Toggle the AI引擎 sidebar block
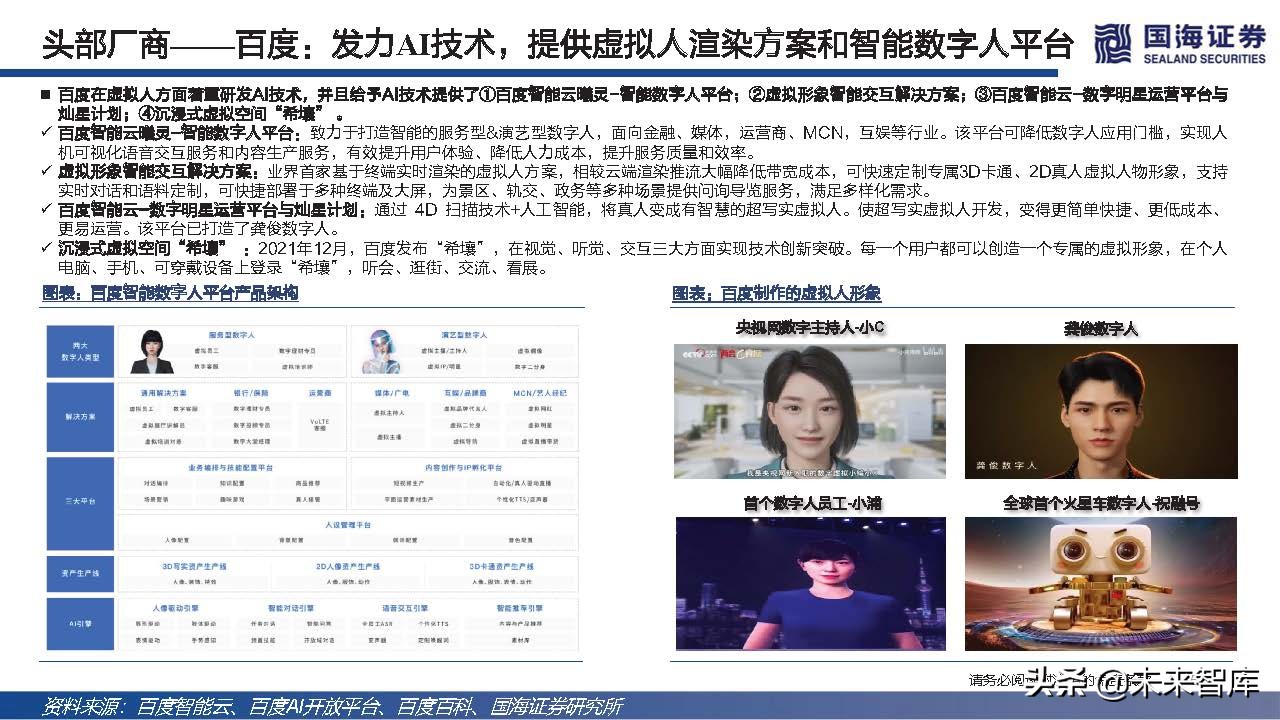Screen dimensions: 1280x720 [x=80, y=626]
